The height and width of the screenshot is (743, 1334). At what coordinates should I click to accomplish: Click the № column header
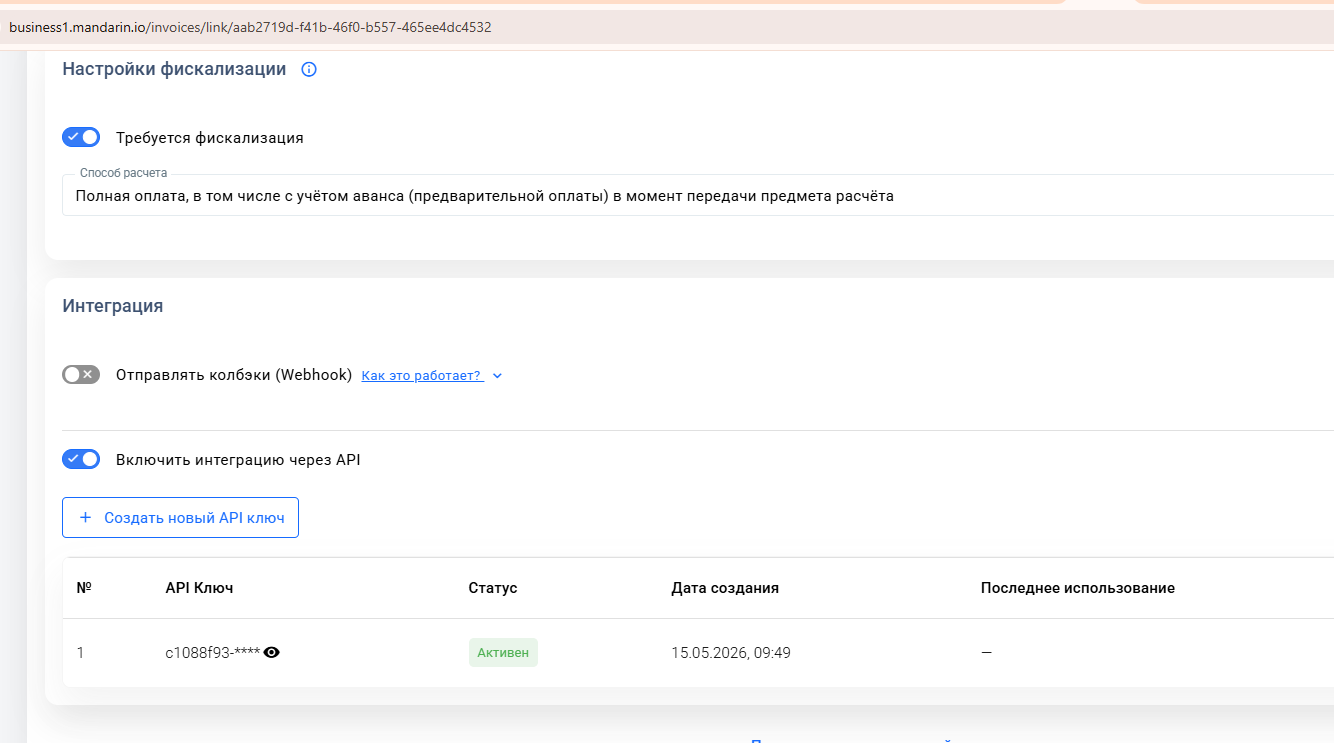coord(84,588)
